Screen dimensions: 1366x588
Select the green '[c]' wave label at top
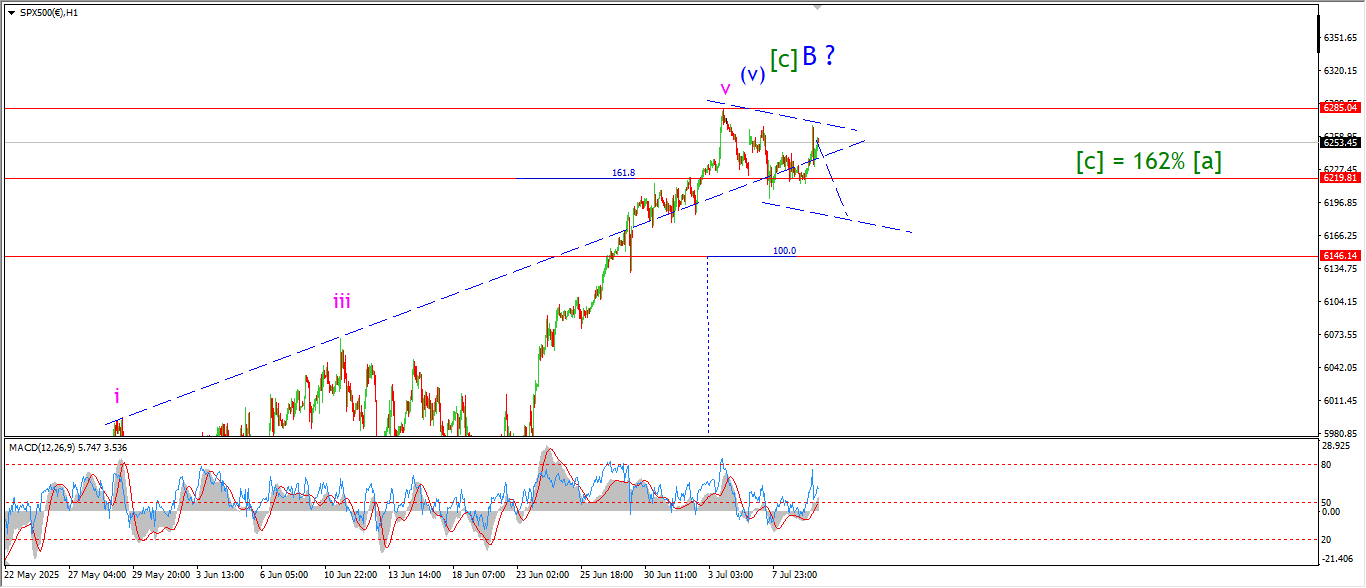(784, 60)
